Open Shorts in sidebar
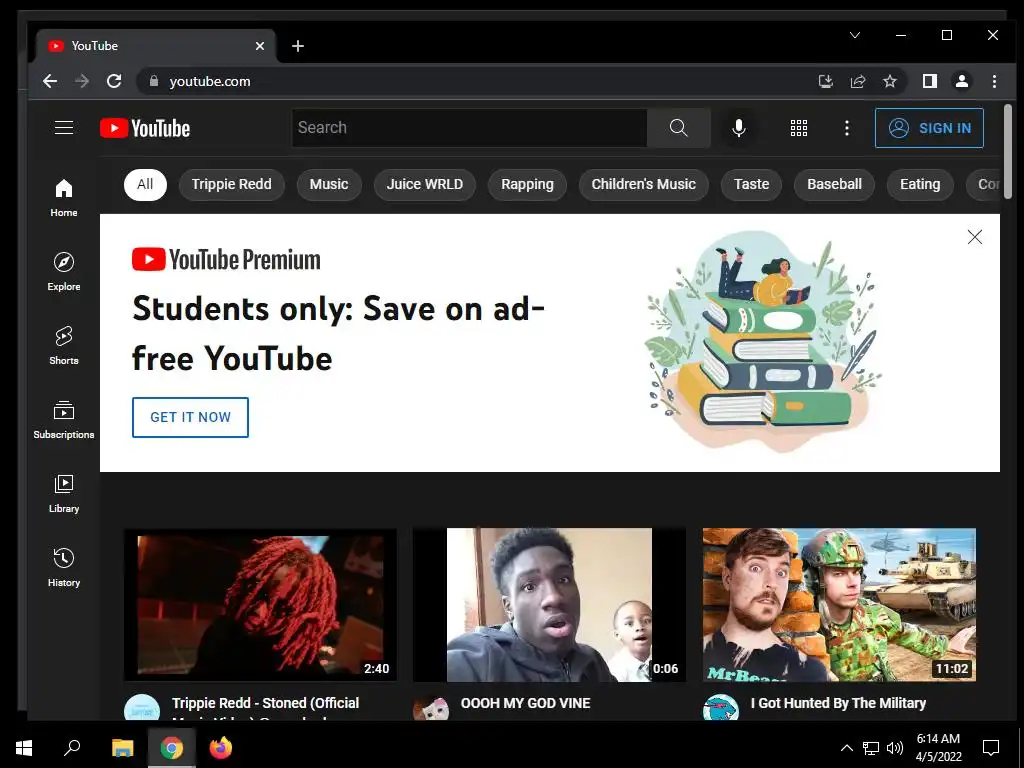The image size is (1024, 768). point(63,345)
